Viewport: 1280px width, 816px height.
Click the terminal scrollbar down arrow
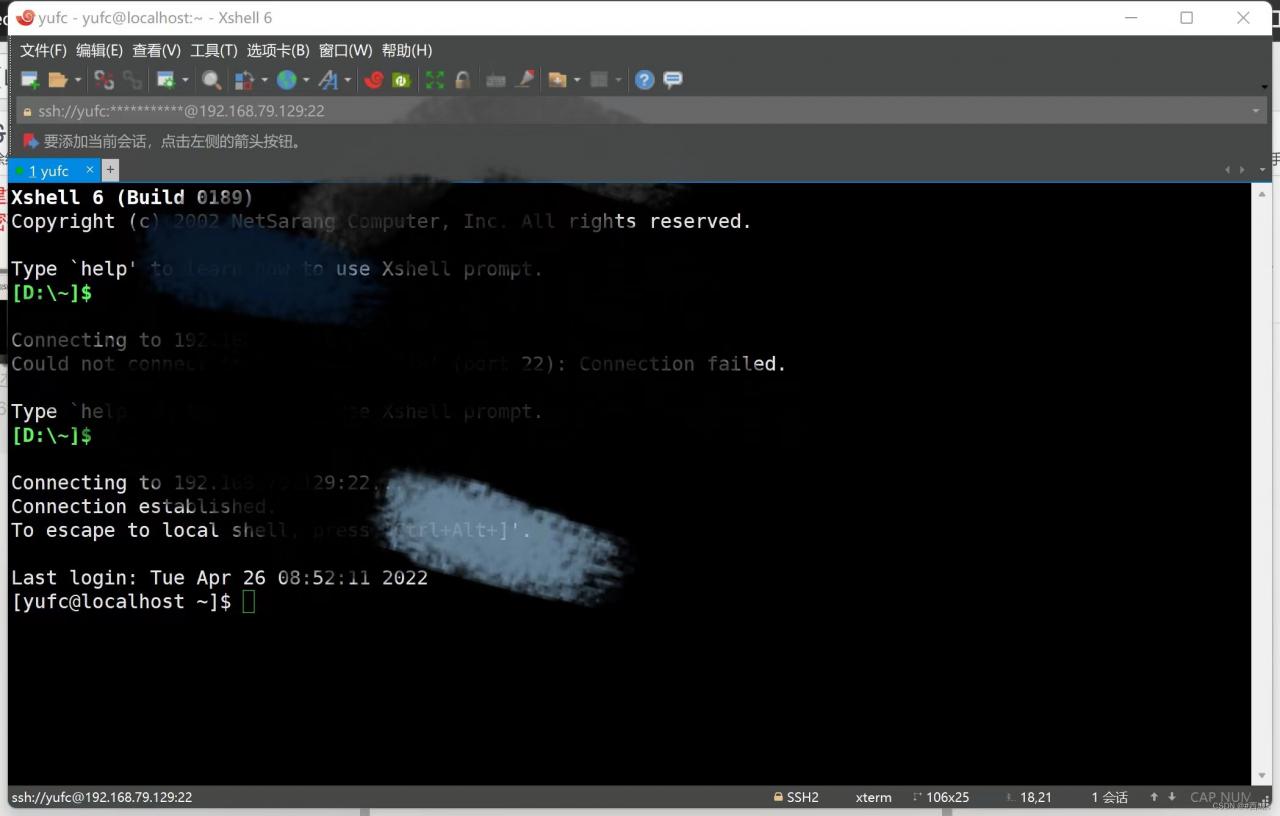[x=1260, y=776]
